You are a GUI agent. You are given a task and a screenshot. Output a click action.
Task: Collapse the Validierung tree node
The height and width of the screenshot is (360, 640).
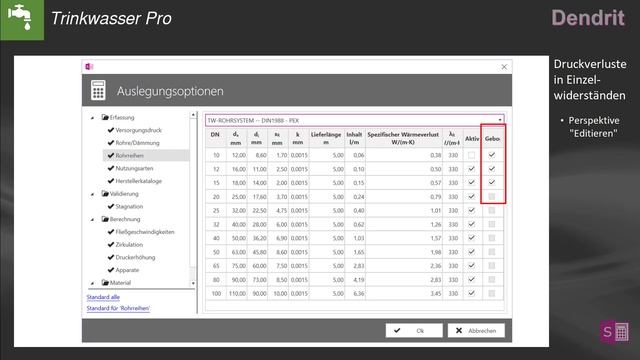(93, 194)
